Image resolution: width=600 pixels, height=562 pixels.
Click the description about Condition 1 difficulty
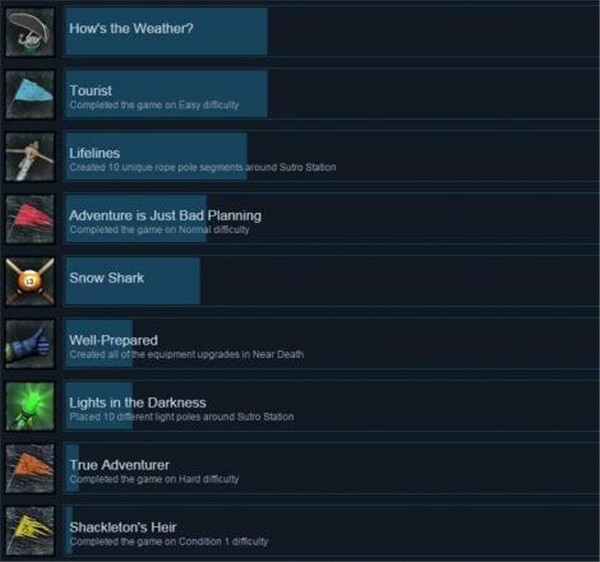(169, 542)
